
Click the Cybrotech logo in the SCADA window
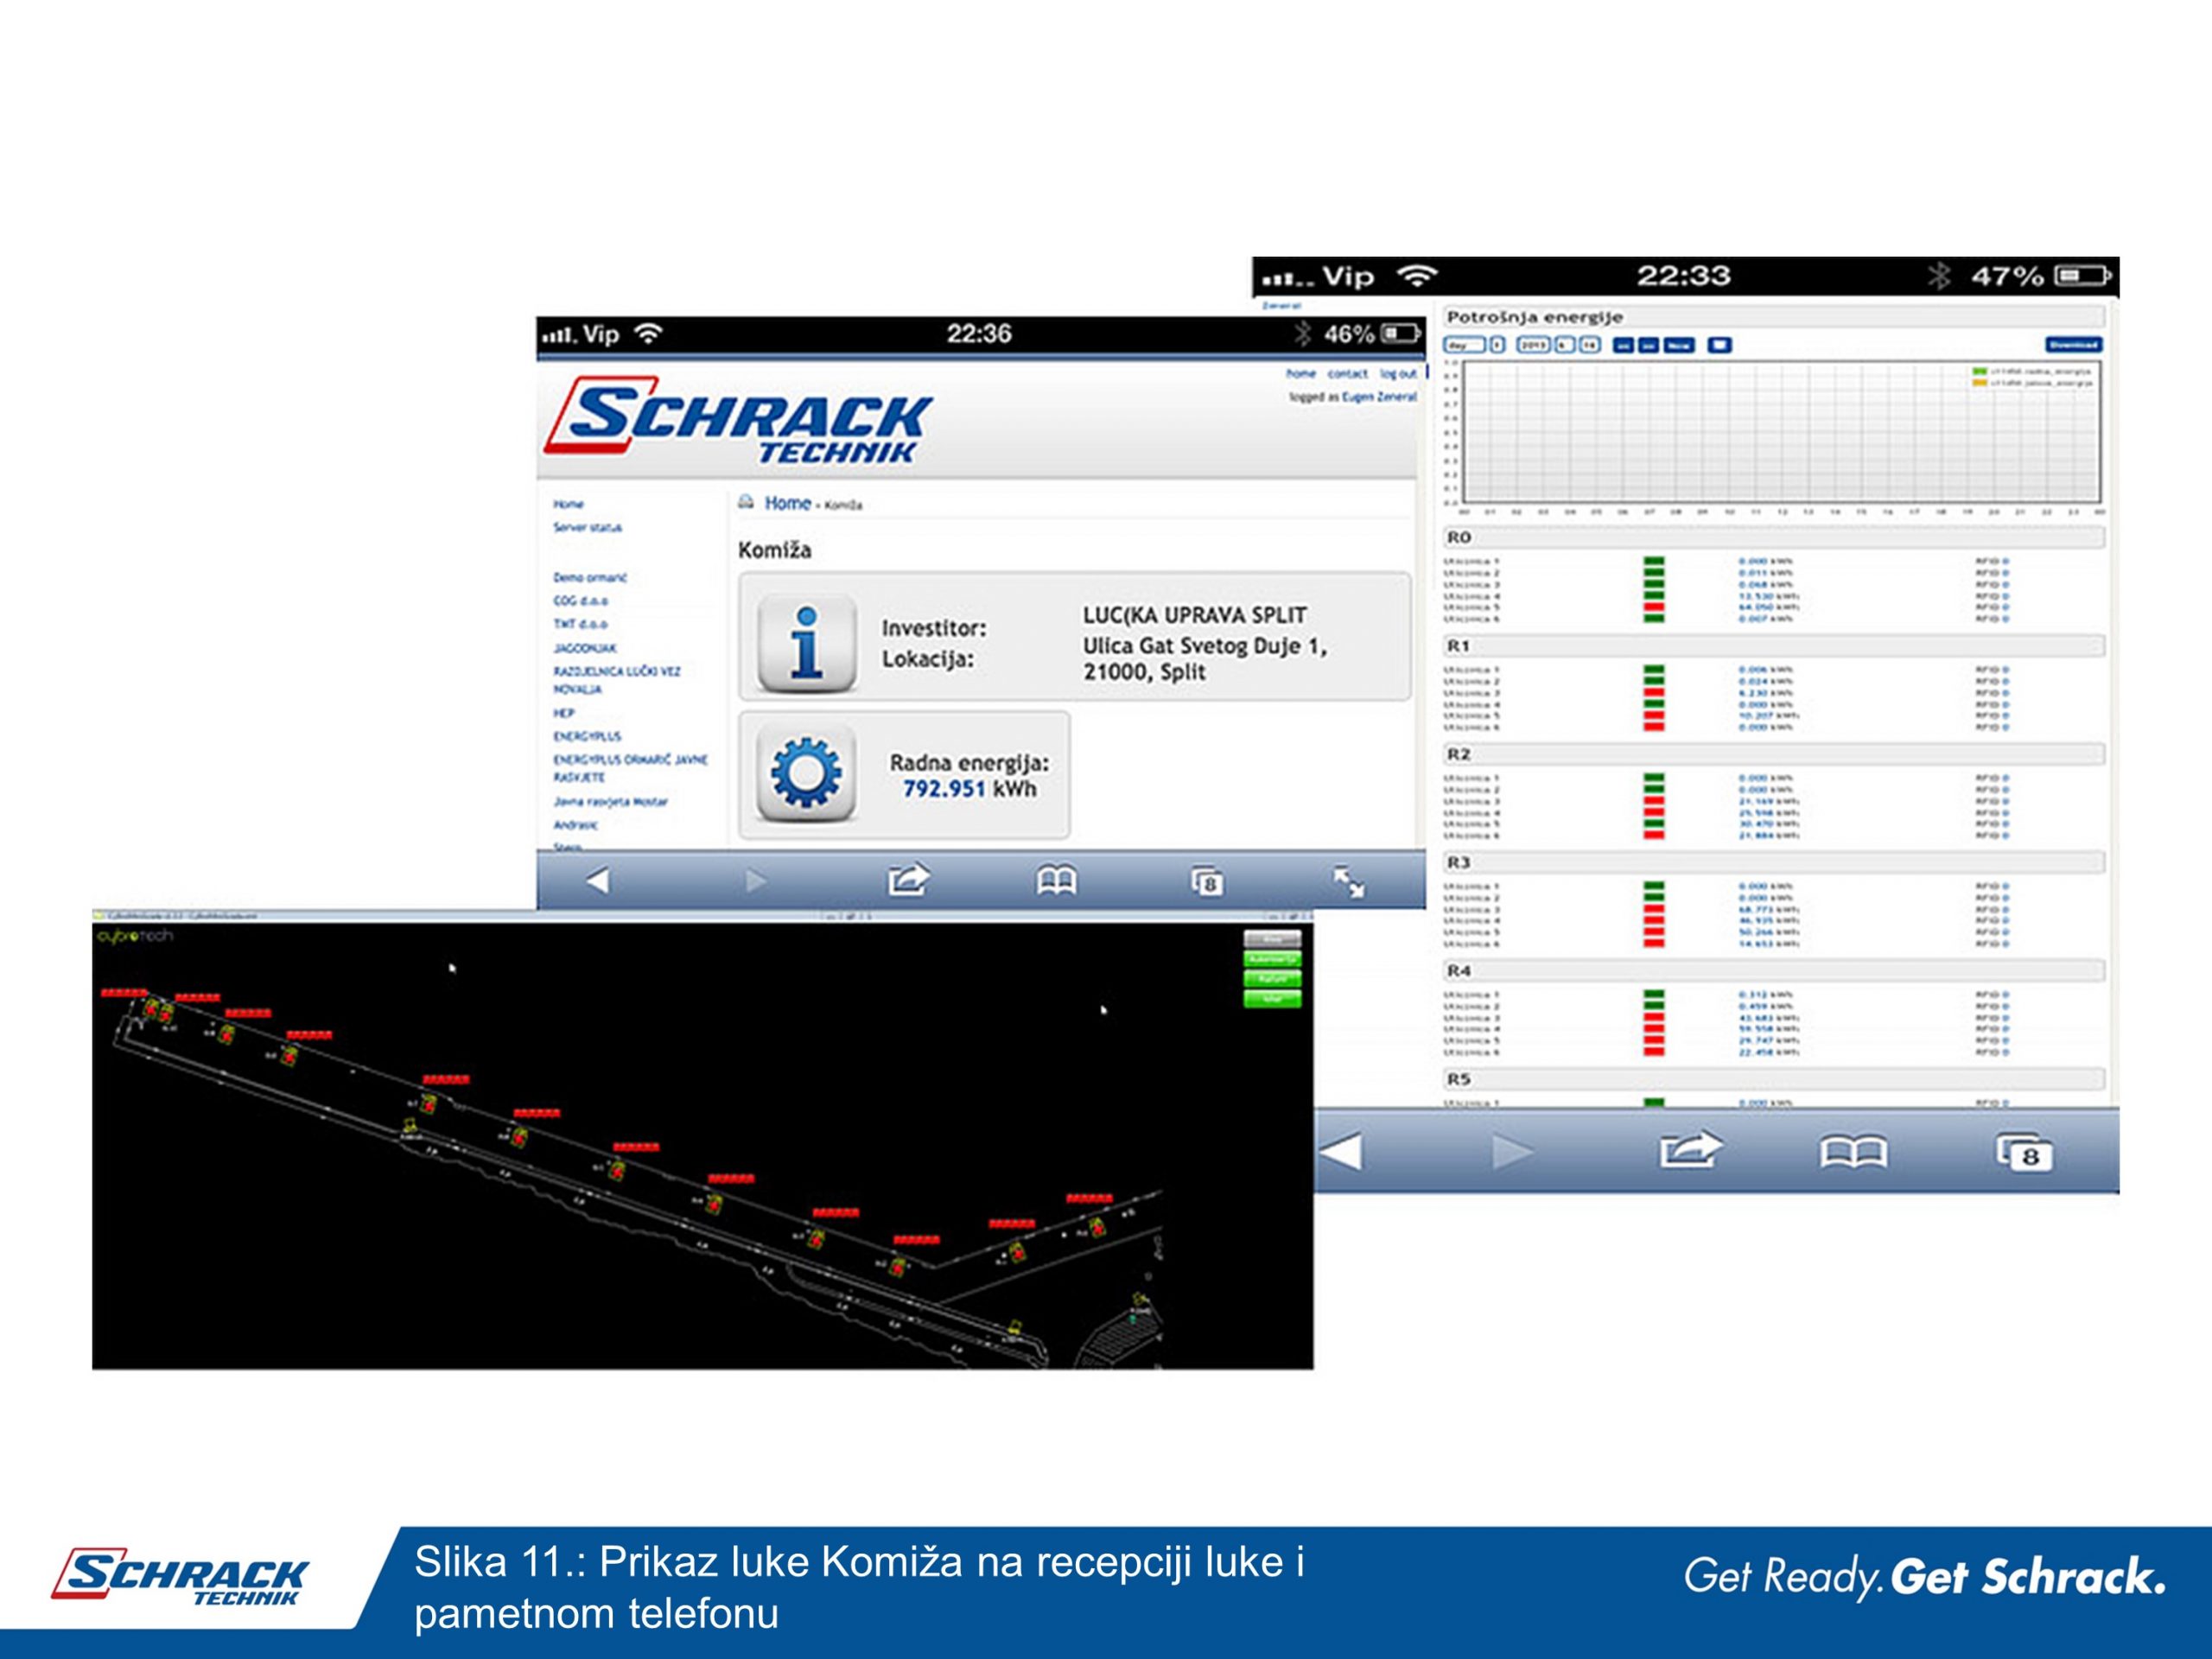[x=135, y=936]
